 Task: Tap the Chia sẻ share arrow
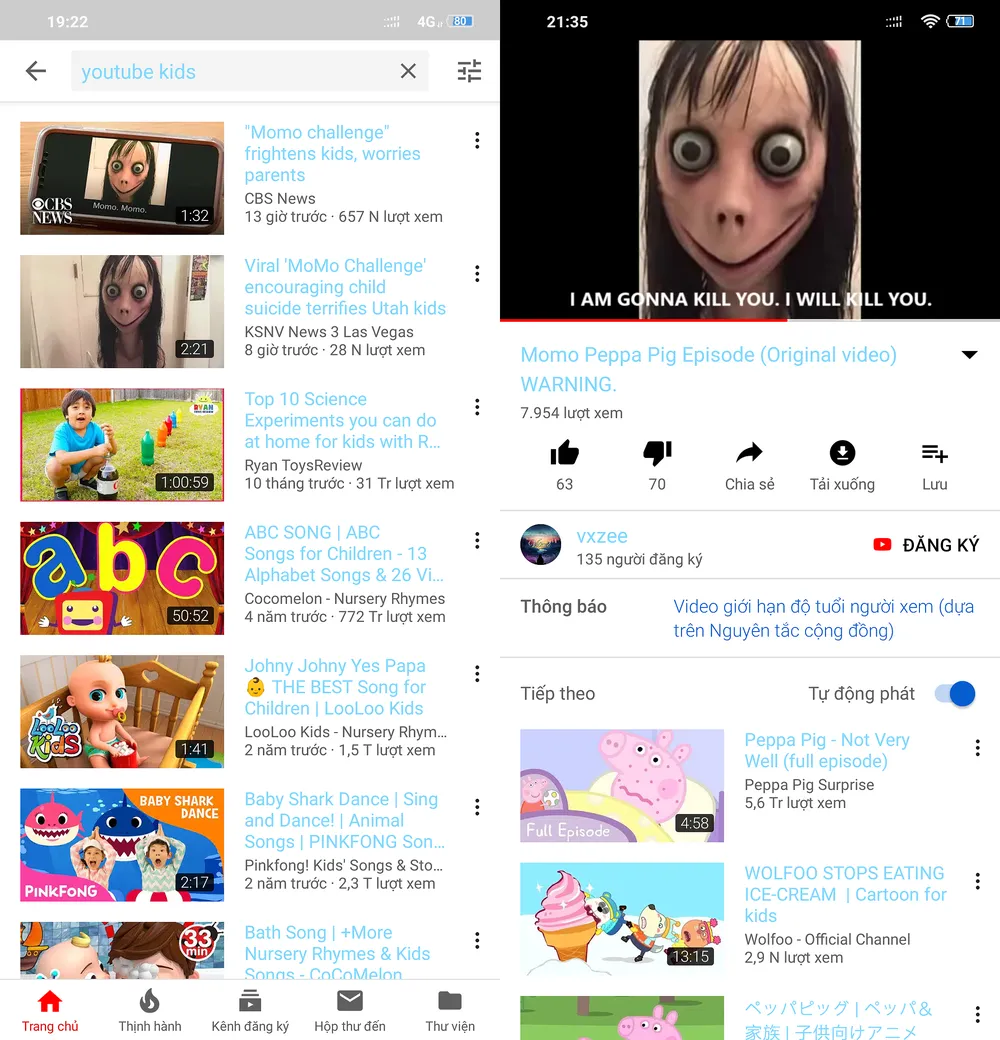click(x=749, y=454)
